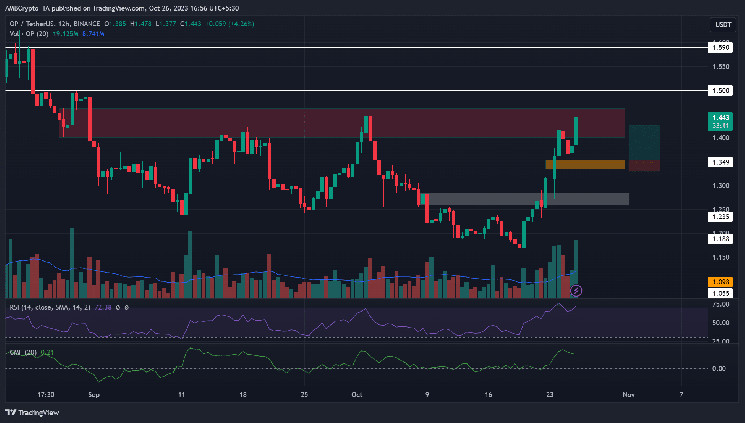Click the orange 1.088 price label
The image size is (745, 423).
click(x=720, y=282)
